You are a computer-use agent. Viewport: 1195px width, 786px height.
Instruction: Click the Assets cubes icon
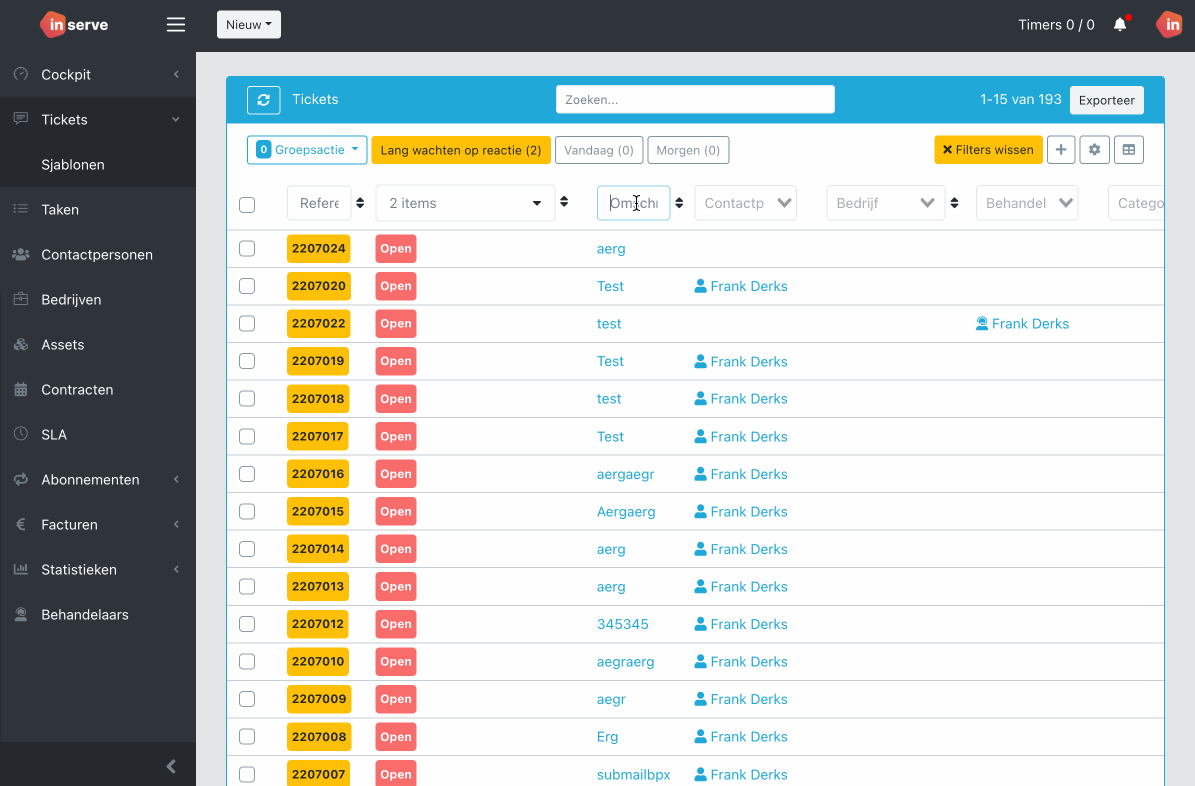coord(21,344)
